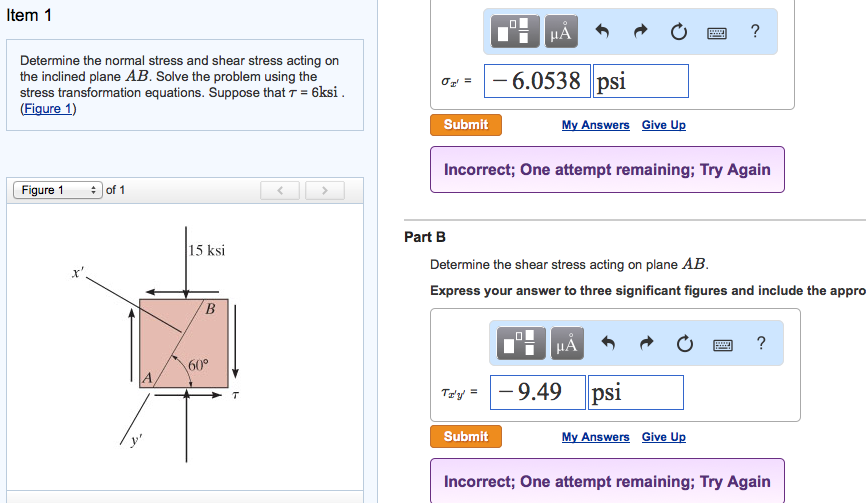866x503 pixels.
Task: Click the '60°' angle label in figure
Action: 198,366
